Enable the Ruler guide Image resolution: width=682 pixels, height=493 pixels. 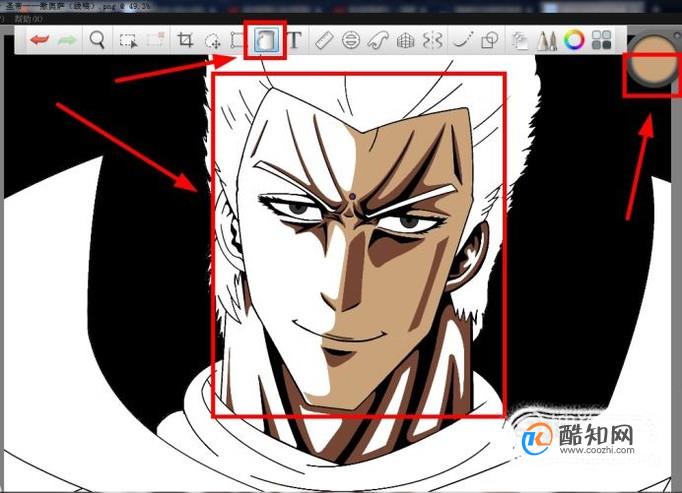click(x=324, y=40)
